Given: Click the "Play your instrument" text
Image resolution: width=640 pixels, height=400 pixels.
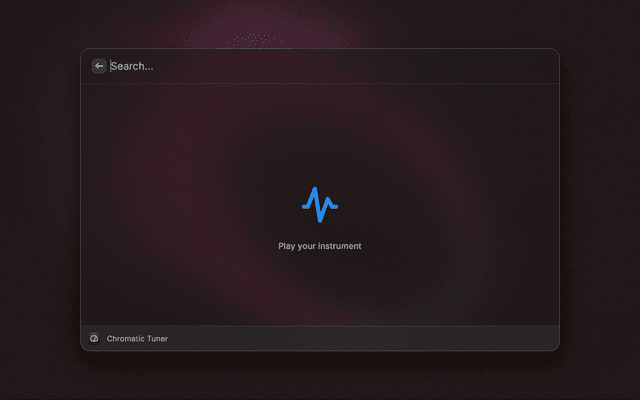Looking at the screenshot, I should pyautogui.click(x=320, y=246).
